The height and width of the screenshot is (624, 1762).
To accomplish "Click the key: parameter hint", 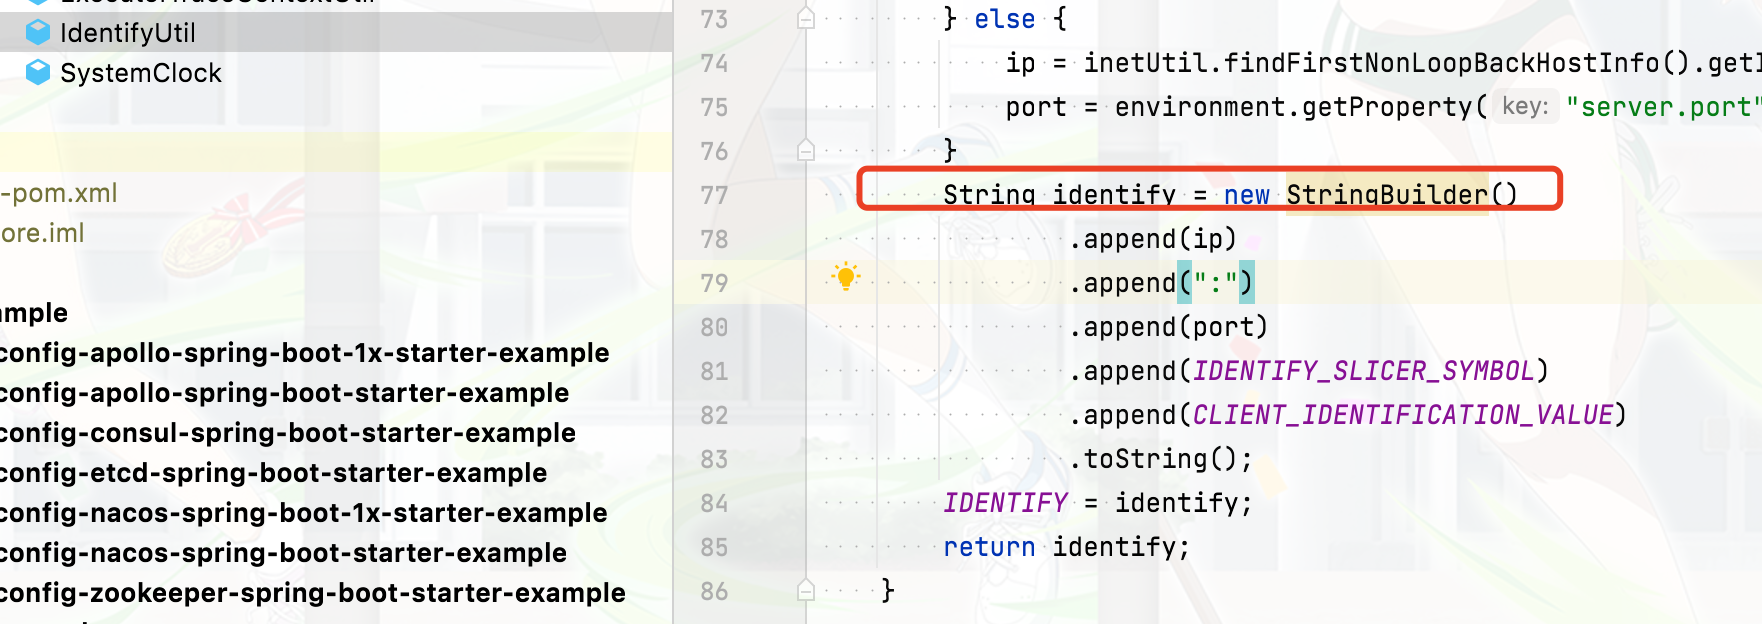I will 1524,106.
